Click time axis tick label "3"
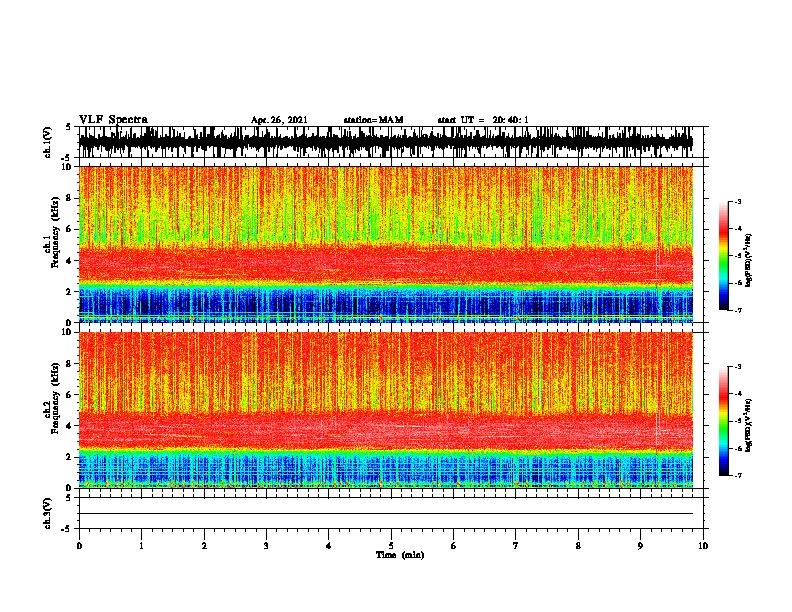Screen dimensions: 792x612 click(x=266, y=545)
